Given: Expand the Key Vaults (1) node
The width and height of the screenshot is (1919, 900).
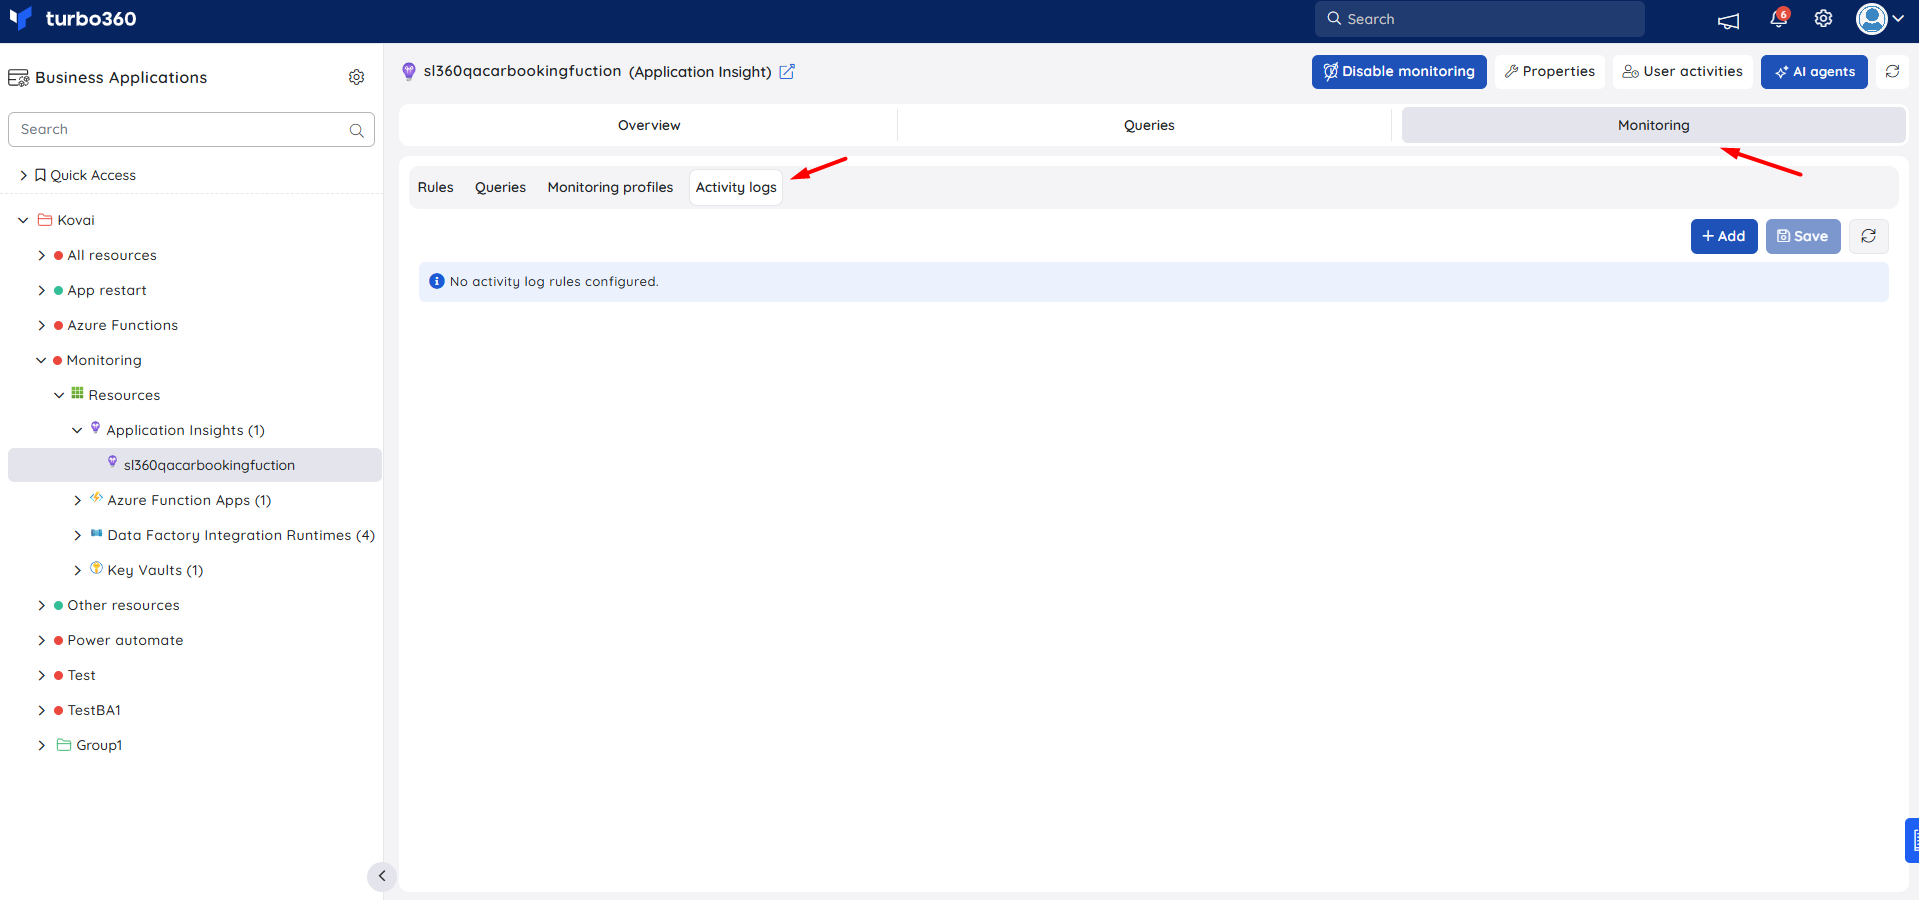Looking at the screenshot, I should coord(78,571).
